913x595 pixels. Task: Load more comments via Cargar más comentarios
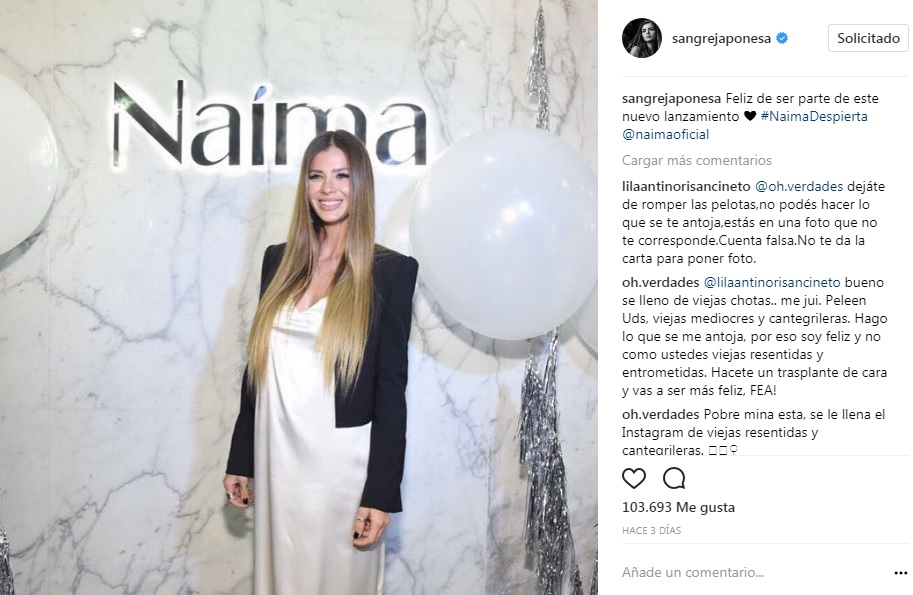click(x=696, y=160)
